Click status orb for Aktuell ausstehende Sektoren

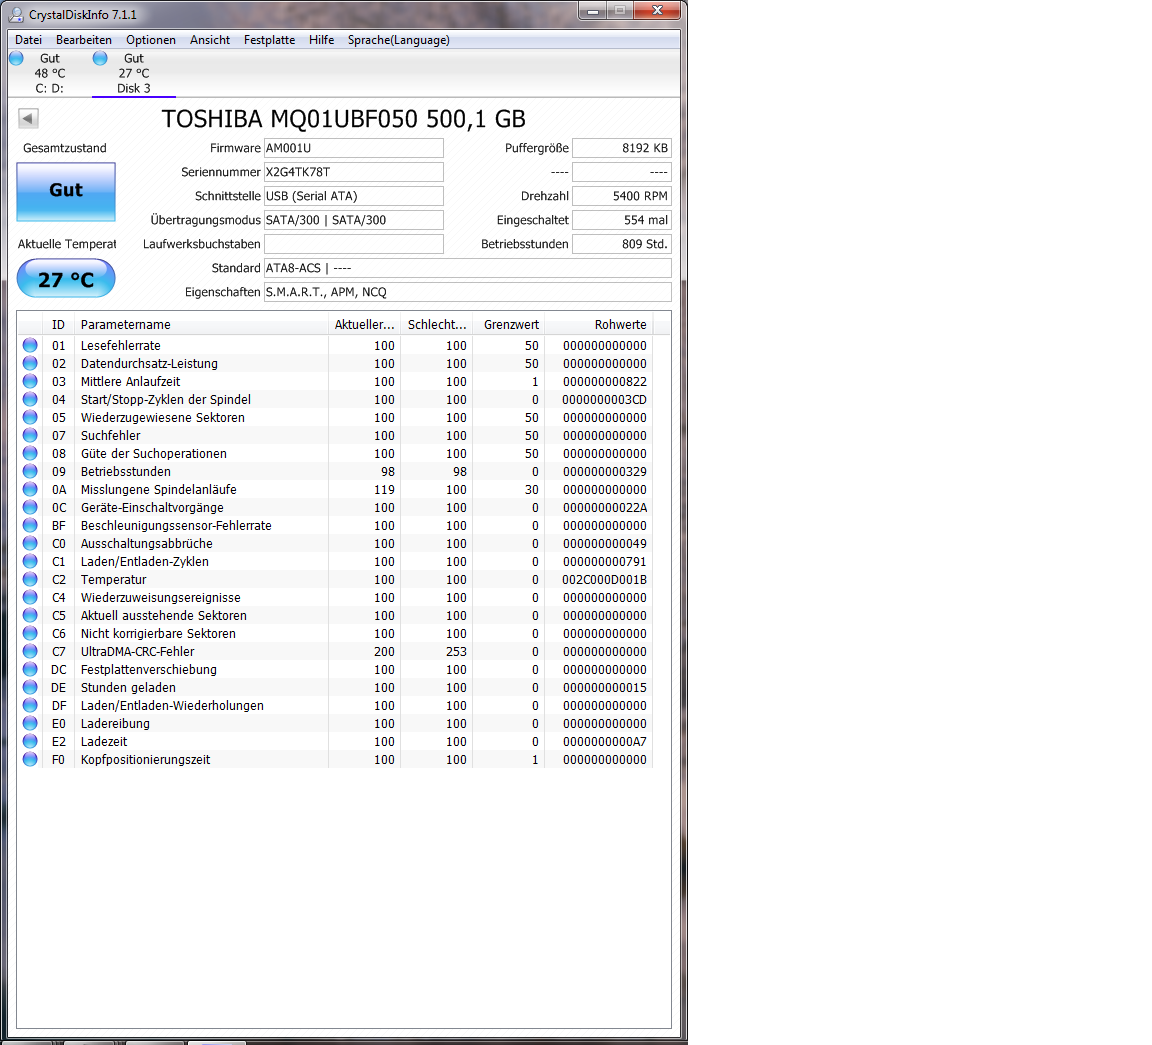tap(30, 615)
